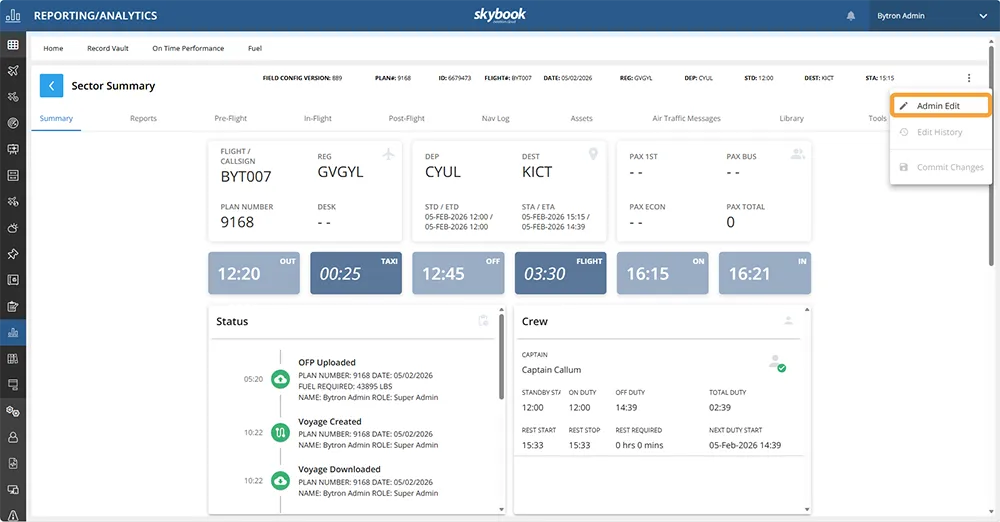
Task: Click the OFP Uploaded cloud status icon
Action: pos(281,380)
